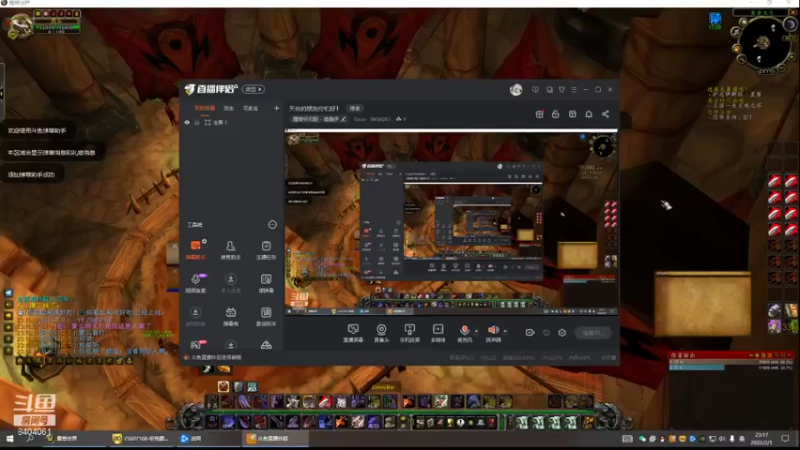800x450 pixels.
Task: Open Windows taskbar search
Action: click(x=30, y=439)
